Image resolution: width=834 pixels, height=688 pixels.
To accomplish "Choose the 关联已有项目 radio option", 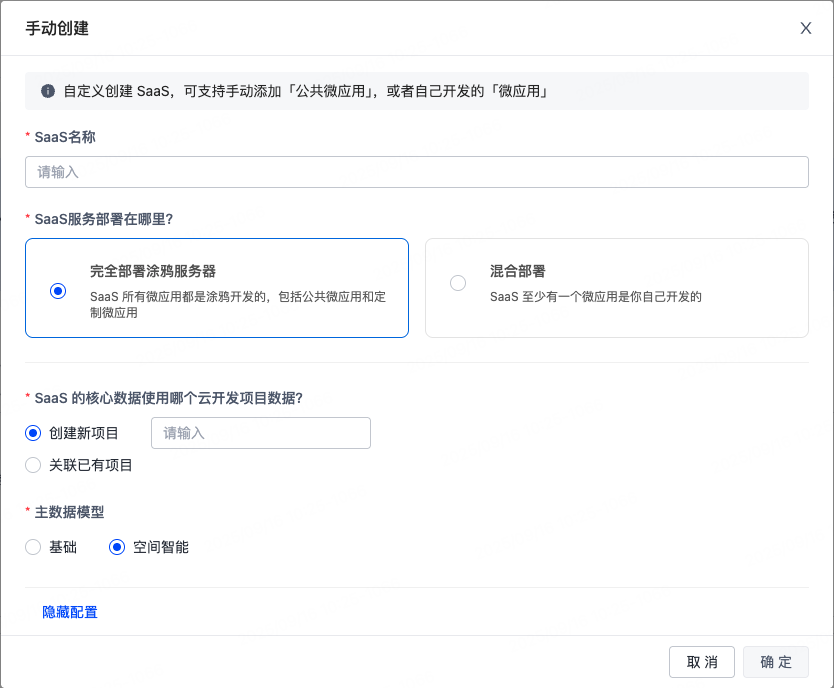I will pyautogui.click(x=33, y=465).
